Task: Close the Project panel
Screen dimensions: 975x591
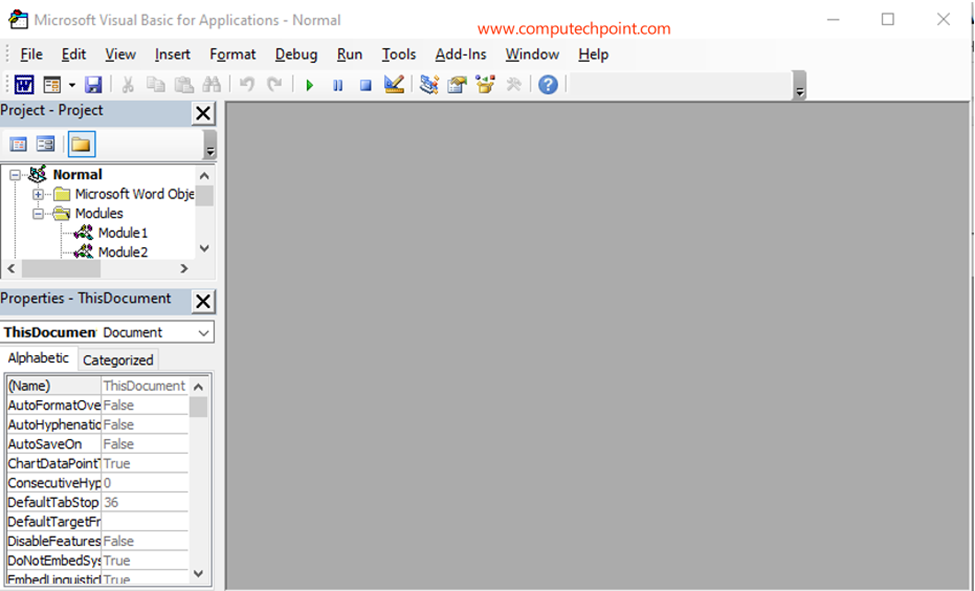Action: tap(203, 113)
